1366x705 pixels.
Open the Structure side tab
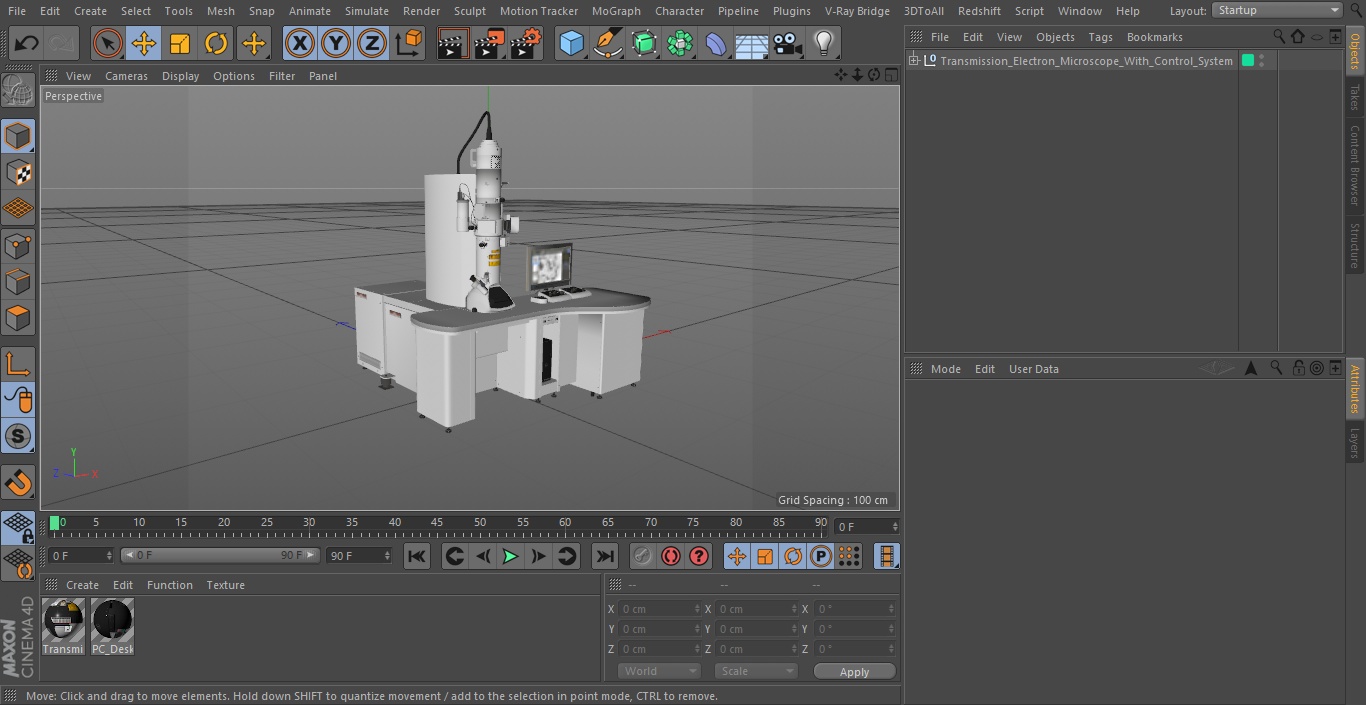coord(1355,245)
